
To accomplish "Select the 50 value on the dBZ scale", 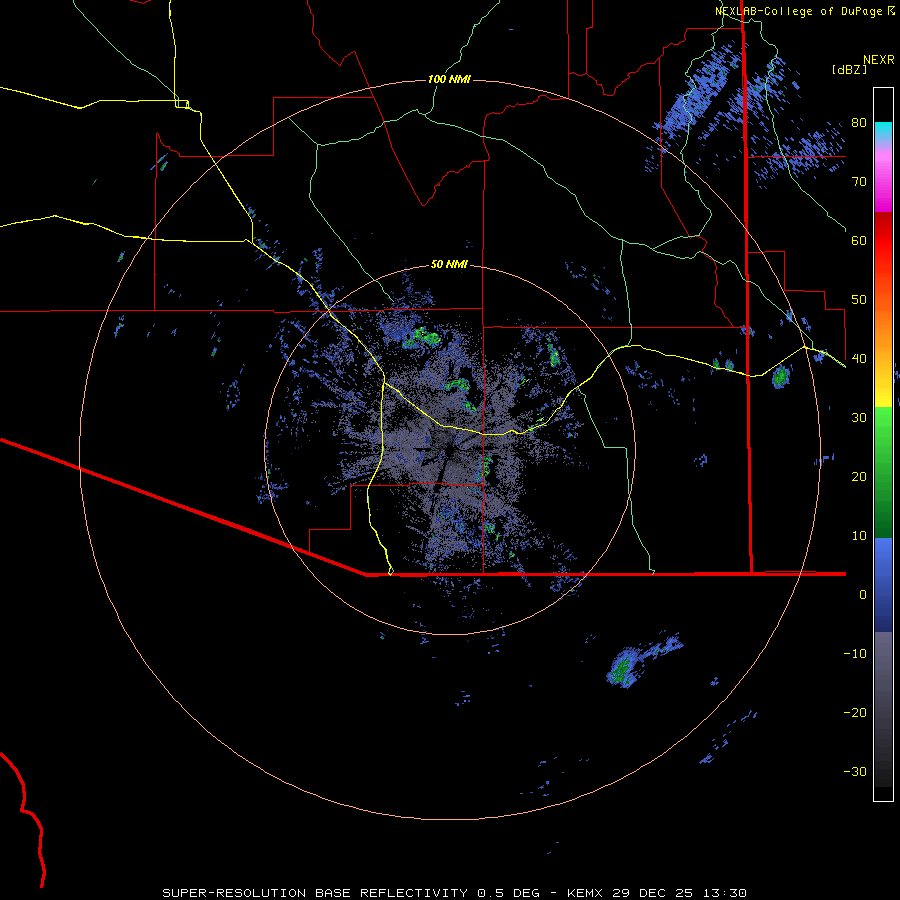I will [859, 300].
